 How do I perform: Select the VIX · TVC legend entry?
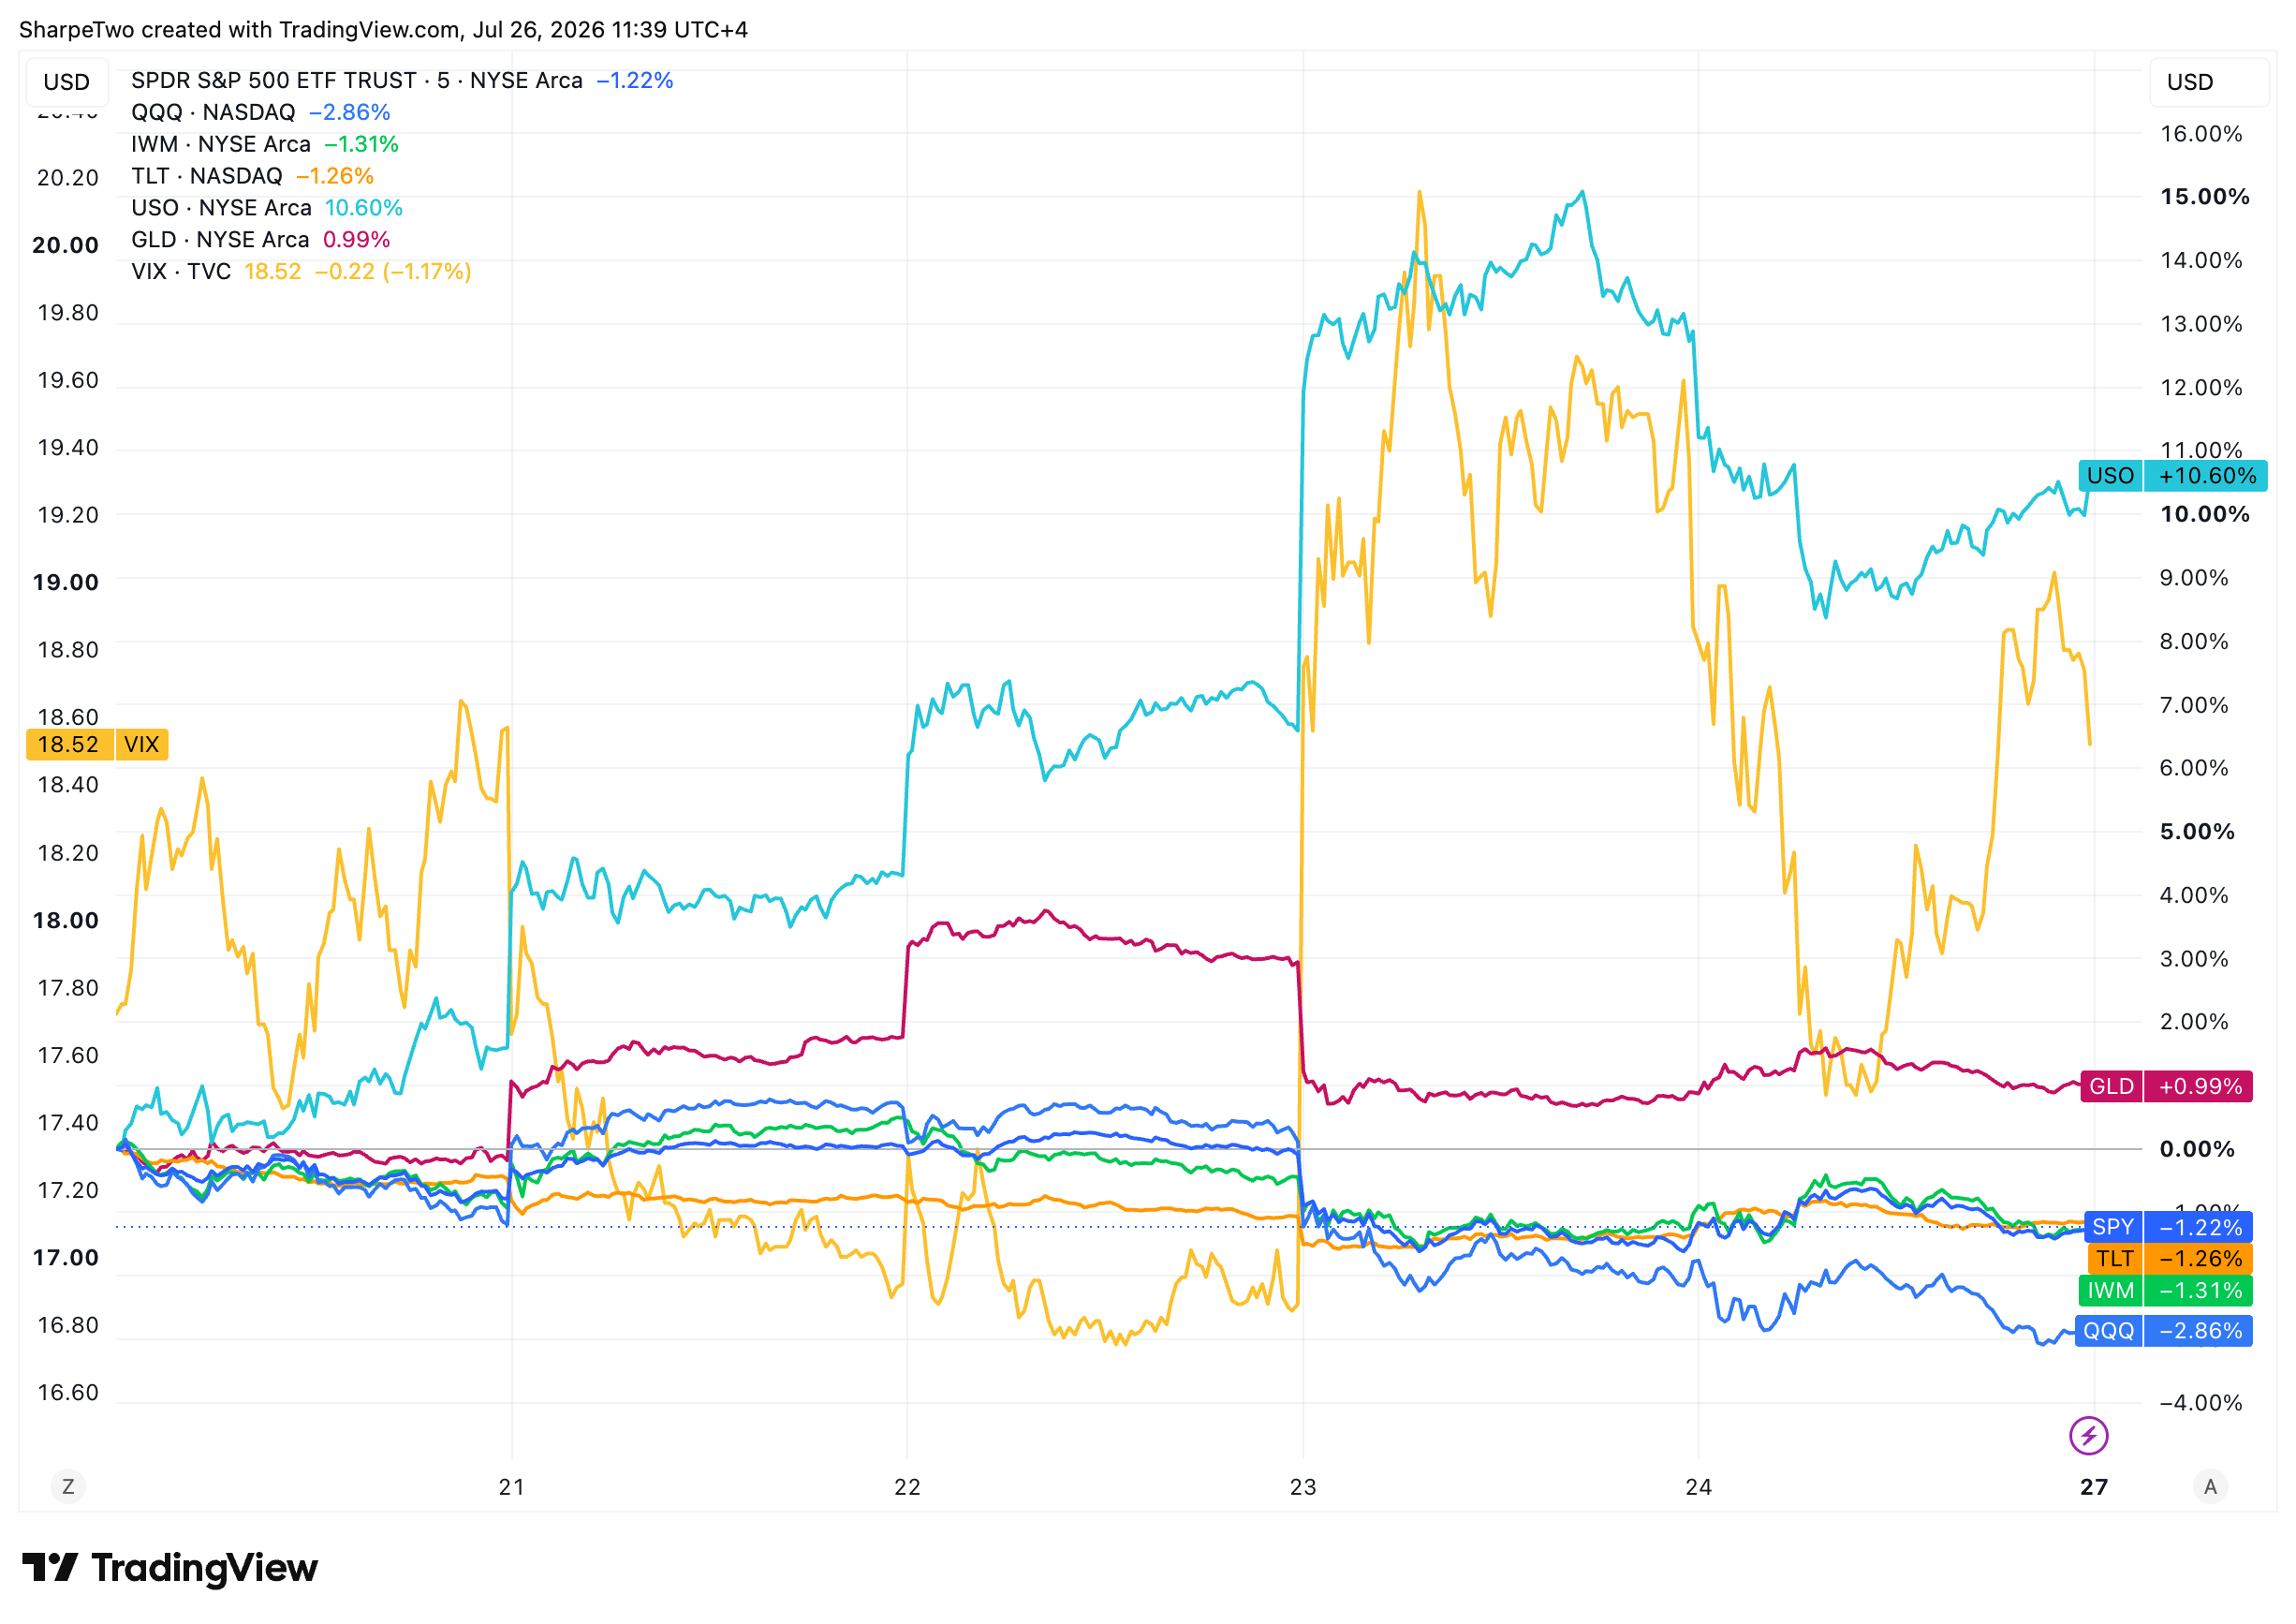(181, 272)
